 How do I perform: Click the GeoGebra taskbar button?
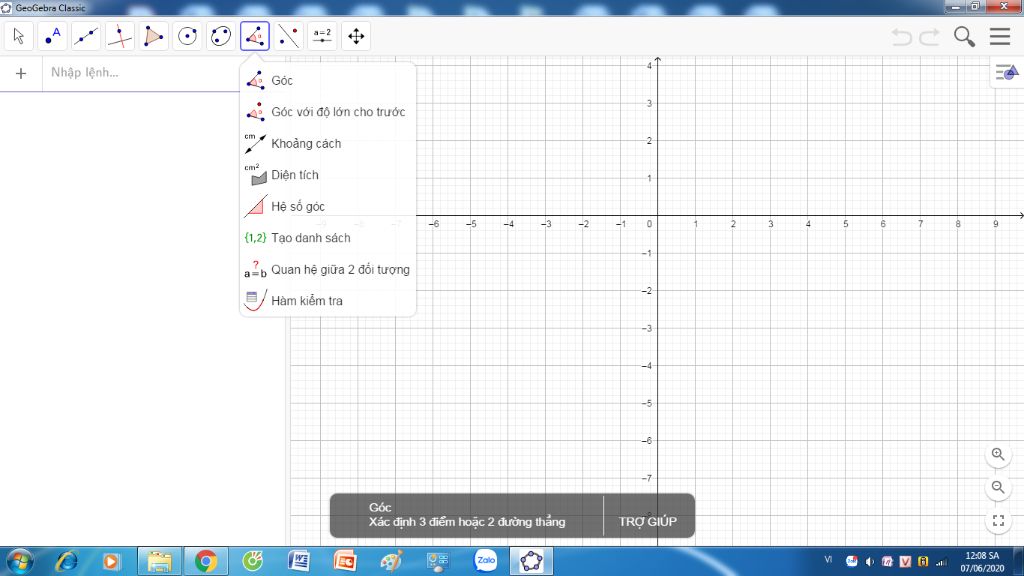click(532, 561)
